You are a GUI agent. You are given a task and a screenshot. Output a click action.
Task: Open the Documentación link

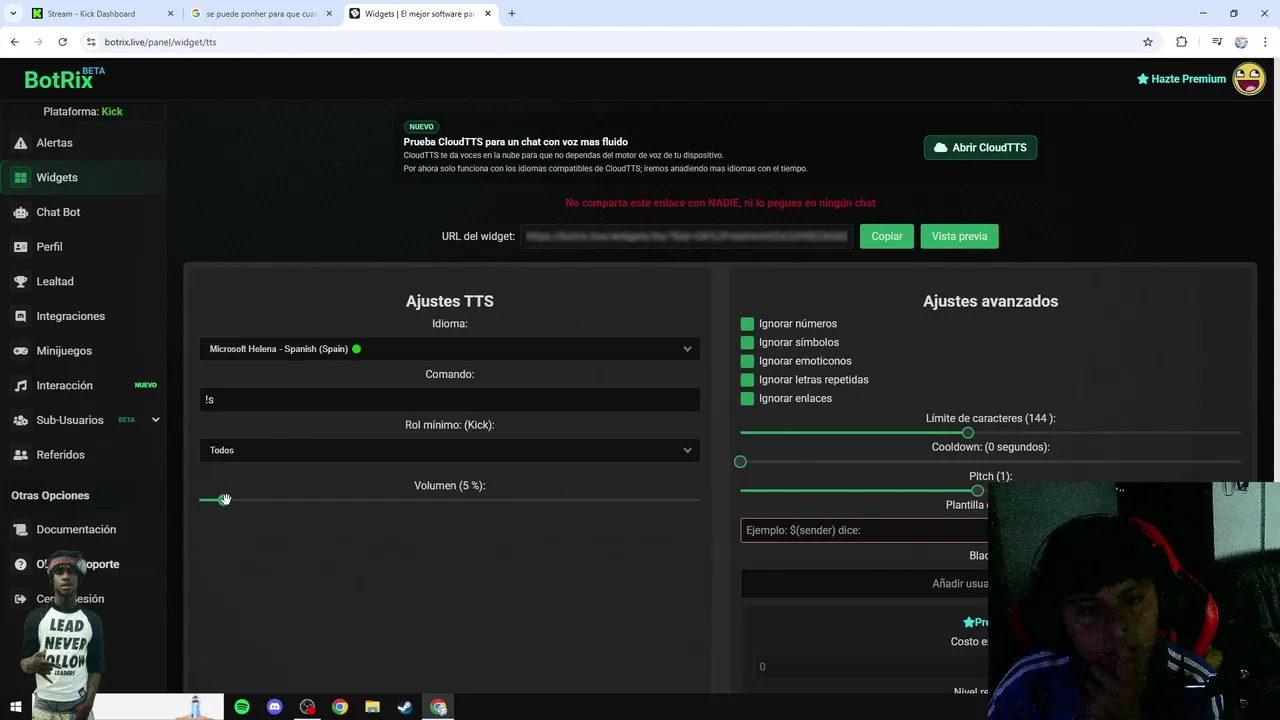76,530
